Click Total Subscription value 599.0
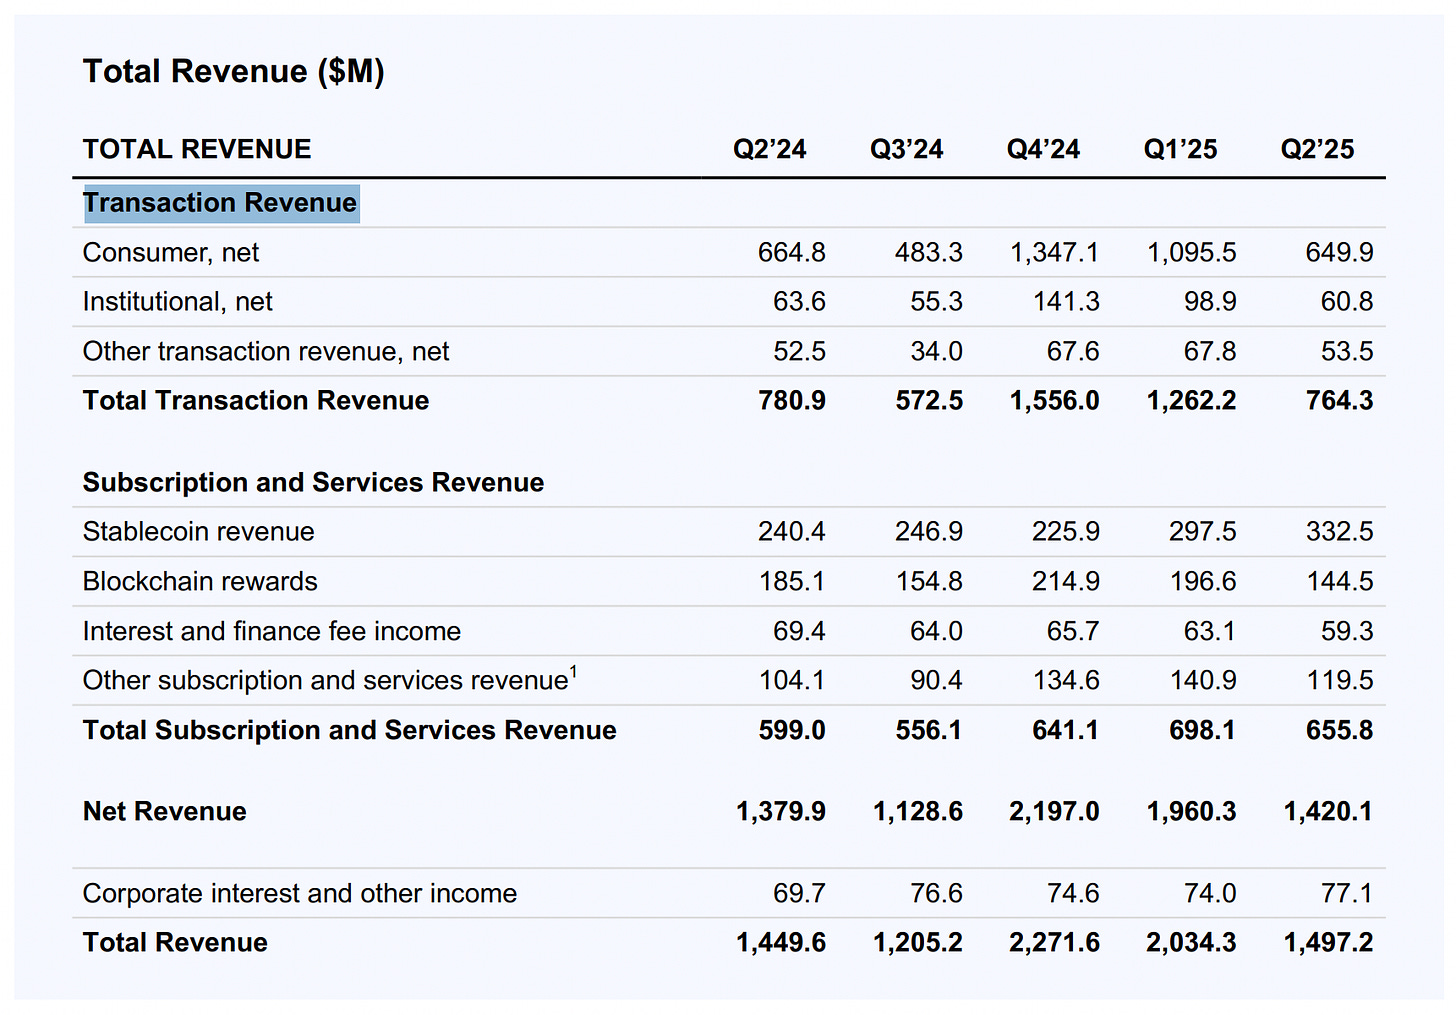Image resolution: width=1456 pixels, height=1015 pixels. coord(792,731)
